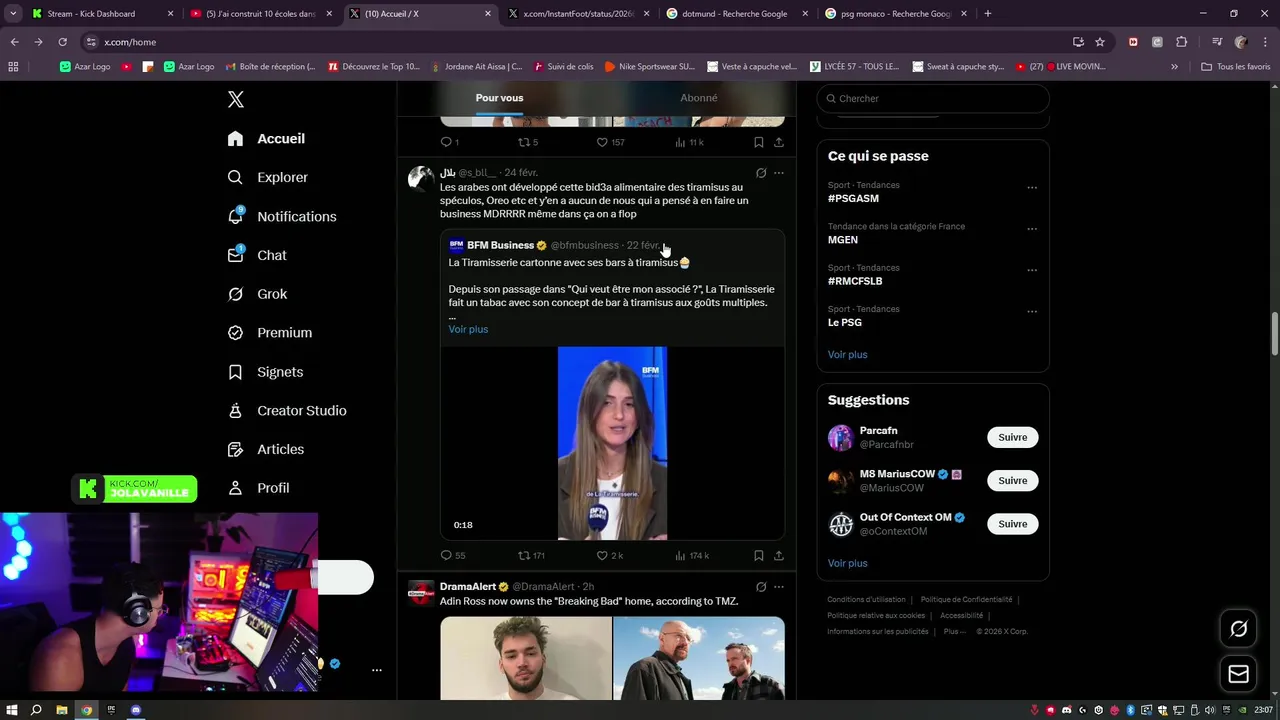
Task: Share the tiramisu post
Action: click(779, 555)
